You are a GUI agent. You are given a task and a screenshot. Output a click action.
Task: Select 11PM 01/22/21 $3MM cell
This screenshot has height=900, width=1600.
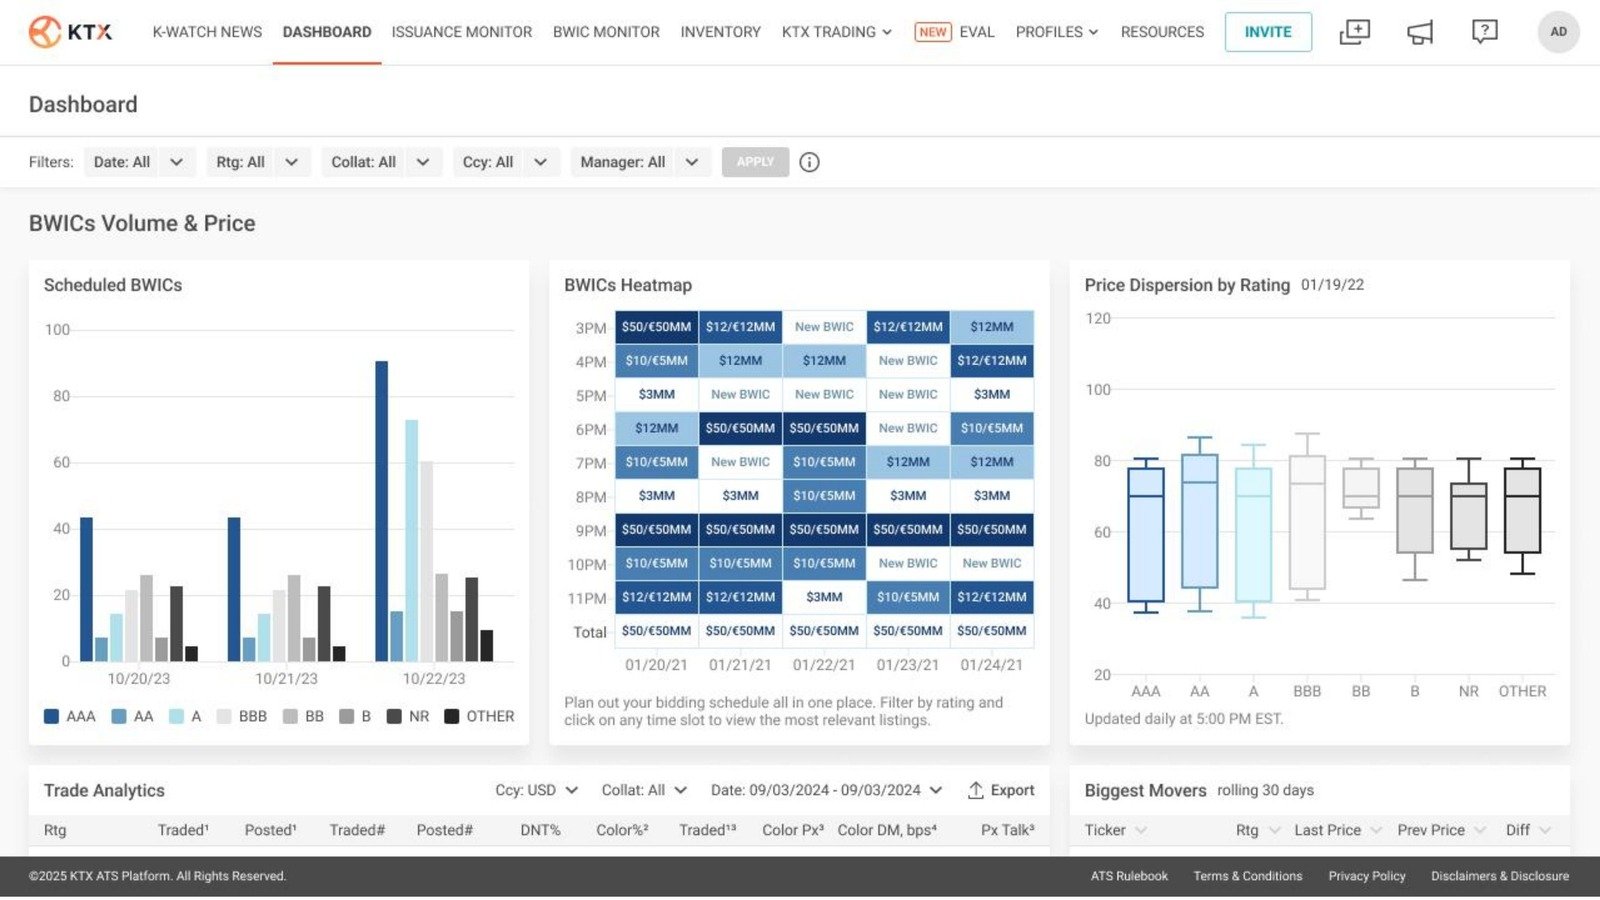824,597
